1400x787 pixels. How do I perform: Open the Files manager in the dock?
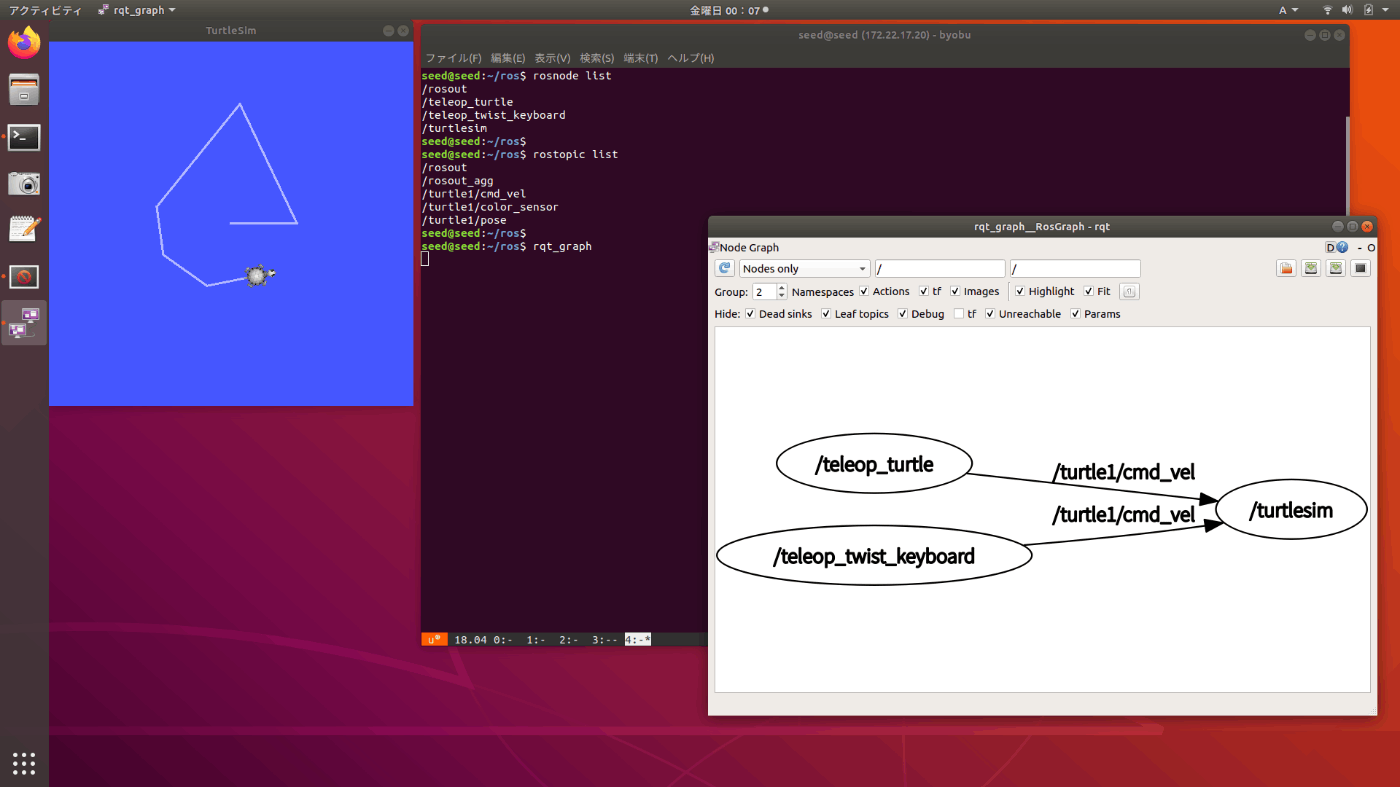point(24,90)
